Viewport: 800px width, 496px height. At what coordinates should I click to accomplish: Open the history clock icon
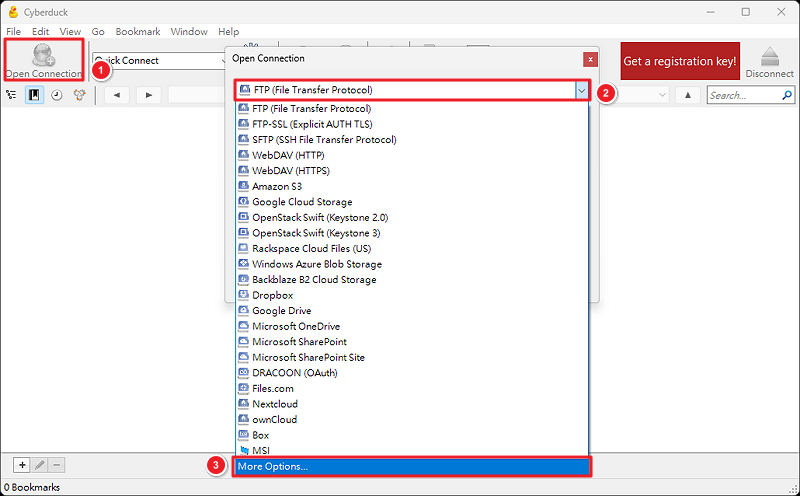click(57, 95)
